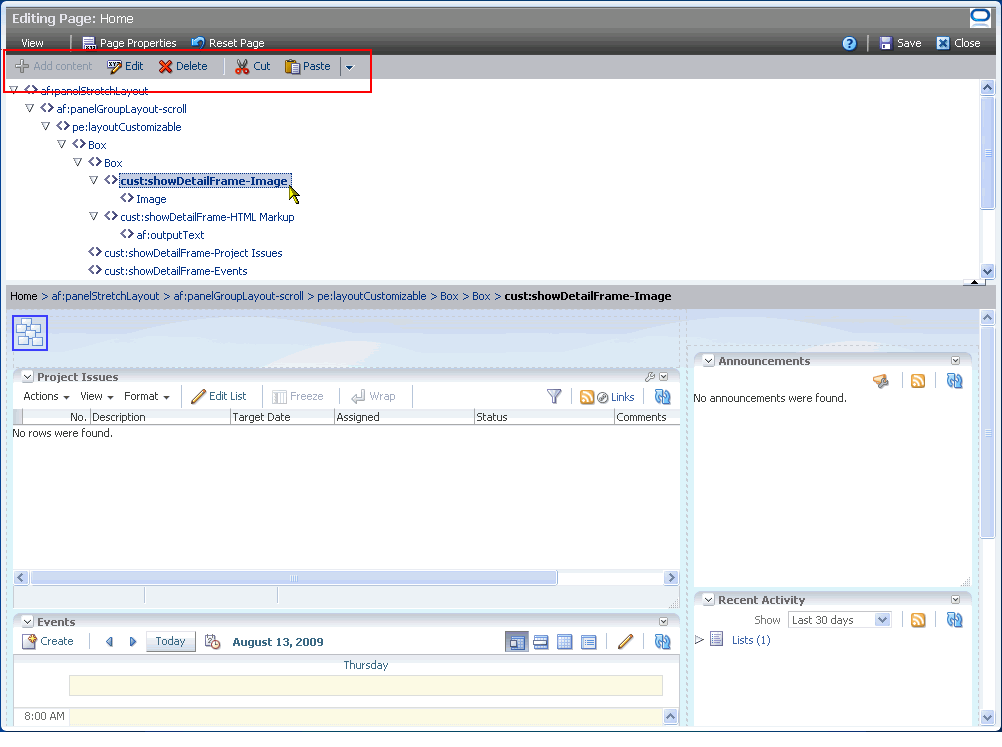Go to next day in Events
Viewport: 1002px width, 747px height.
(133, 642)
